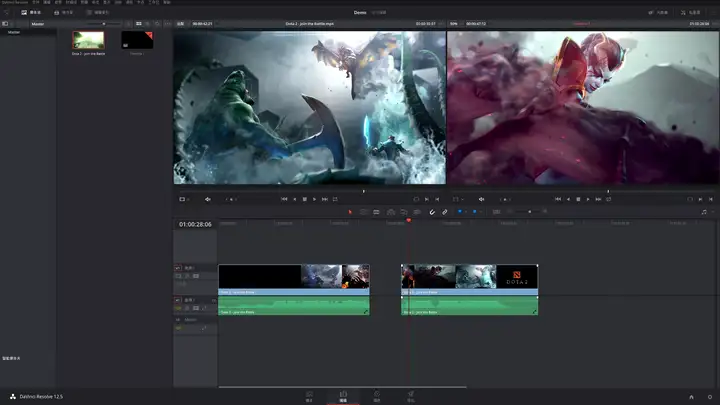Switch media pool to list view
720x405 pixels.
[147, 24]
